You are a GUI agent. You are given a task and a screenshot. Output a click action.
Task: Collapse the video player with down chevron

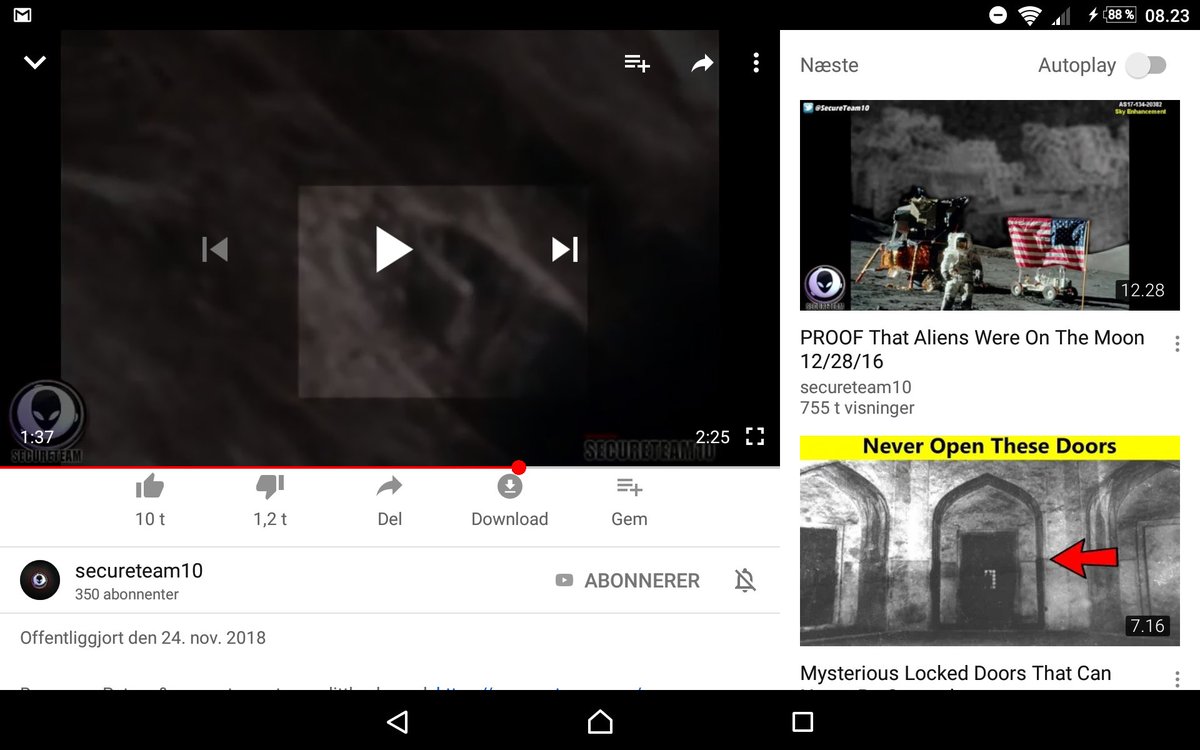click(35, 63)
